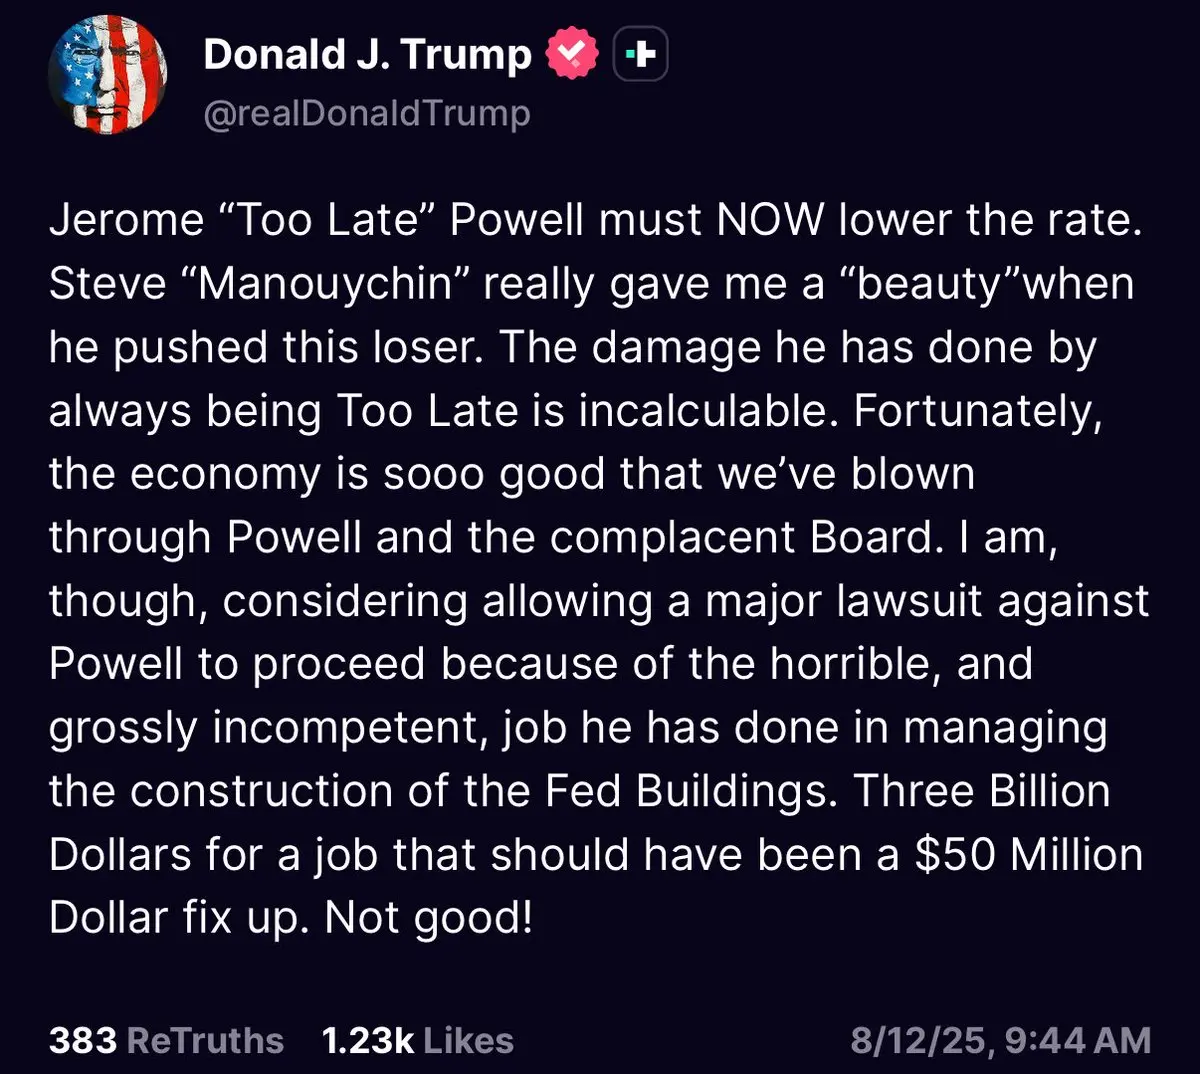Open the Donald J. Trump display name
The image size is (1200, 1074).
(x=367, y=54)
